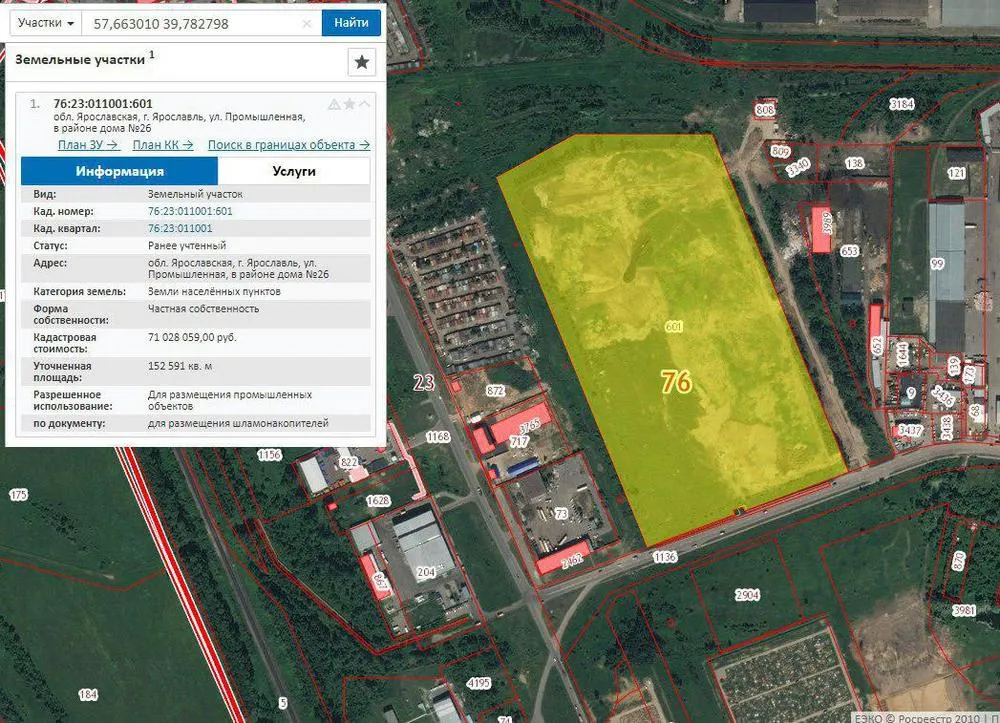Open favorites with the star button
The width and height of the screenshot is (1000, 723).
click(362, 62)
